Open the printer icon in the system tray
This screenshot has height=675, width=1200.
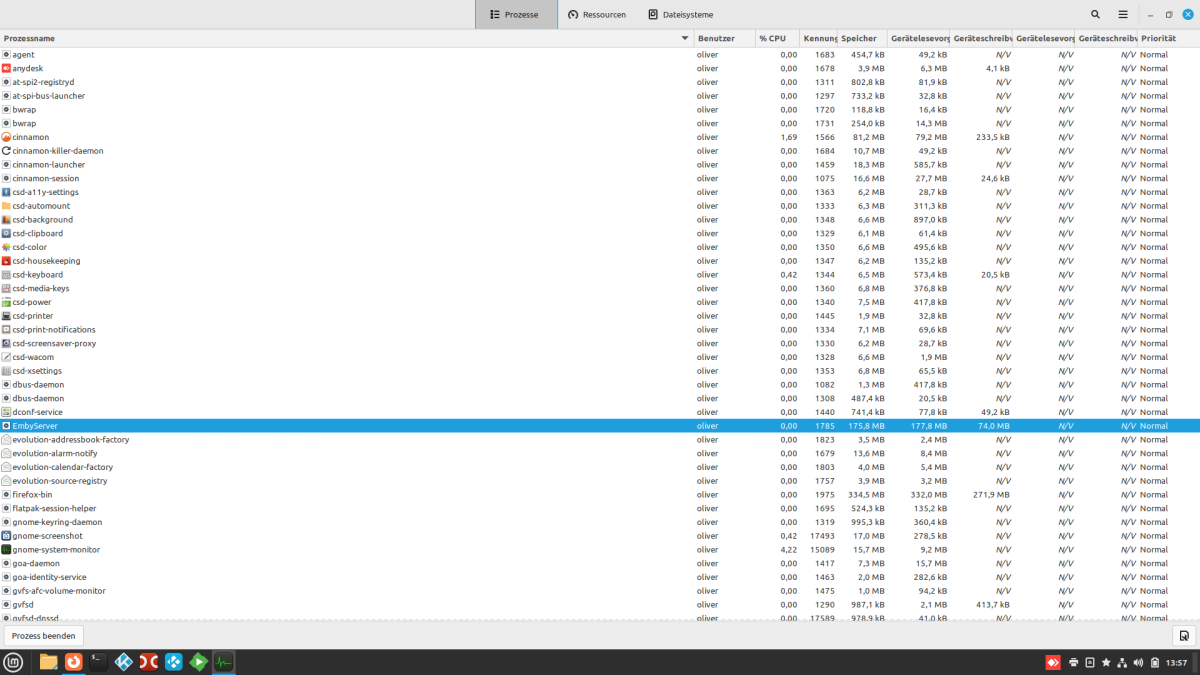click(x=1073, y=662)
